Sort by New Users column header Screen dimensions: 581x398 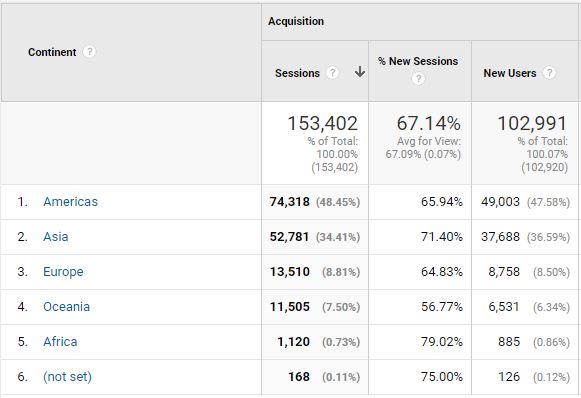tap(509, 73)
